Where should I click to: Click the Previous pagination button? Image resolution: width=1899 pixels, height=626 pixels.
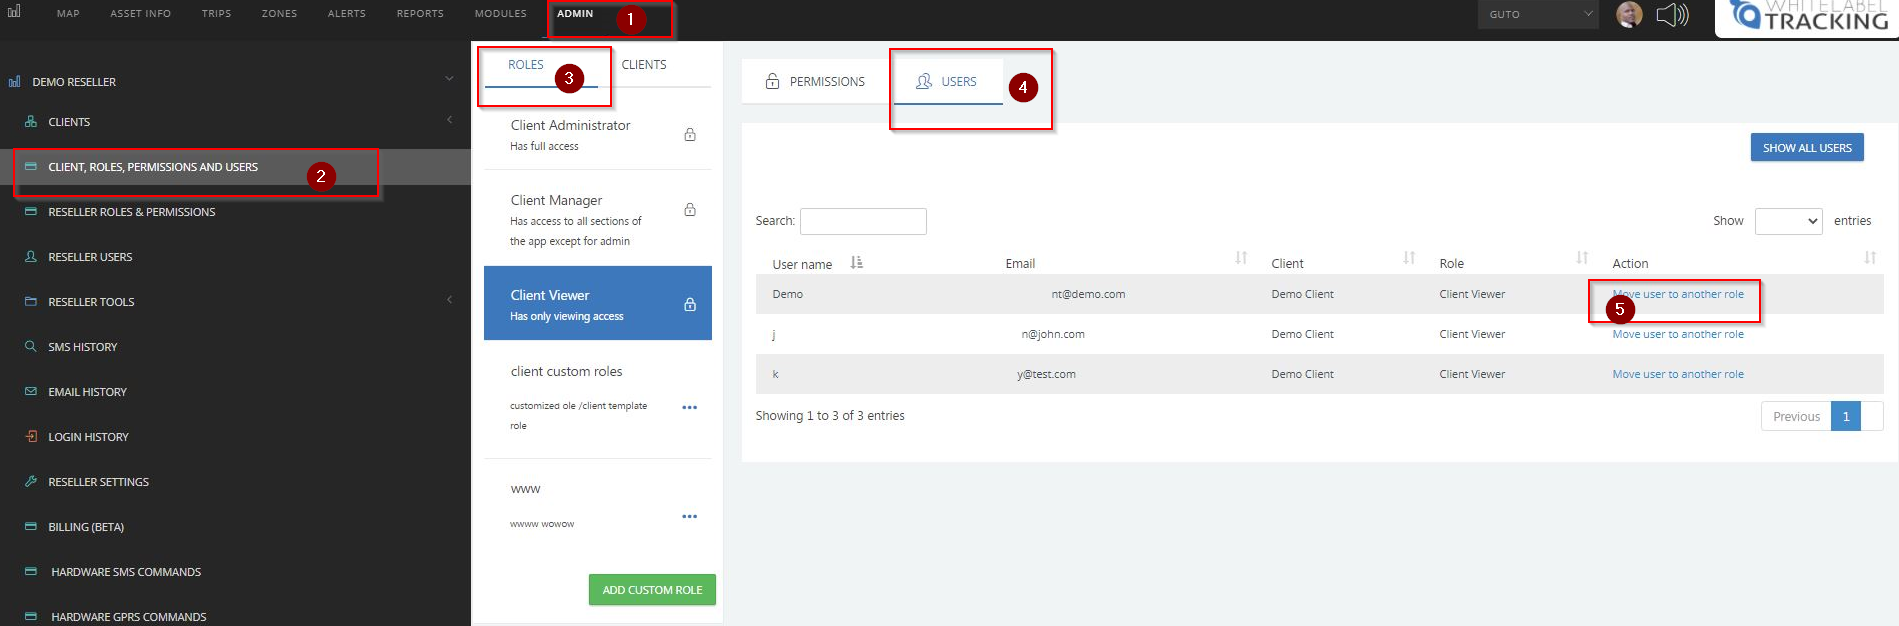coord(1796,417)
